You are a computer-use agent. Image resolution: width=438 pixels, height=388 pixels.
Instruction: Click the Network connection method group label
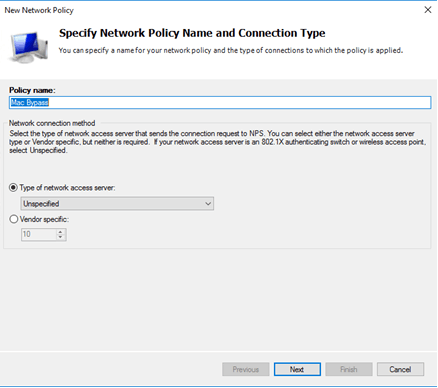coord(52,123)
